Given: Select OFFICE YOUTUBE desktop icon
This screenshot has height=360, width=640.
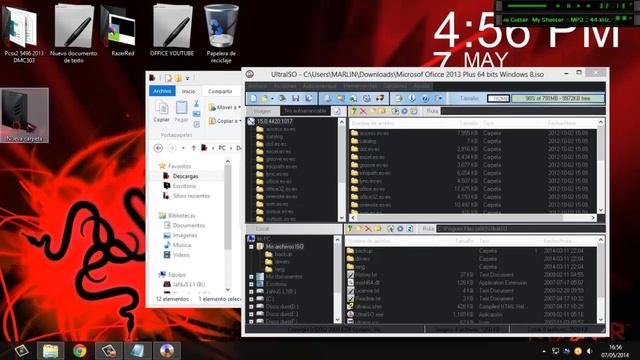Looking at the screenshot, I should [x=172, y=30].
